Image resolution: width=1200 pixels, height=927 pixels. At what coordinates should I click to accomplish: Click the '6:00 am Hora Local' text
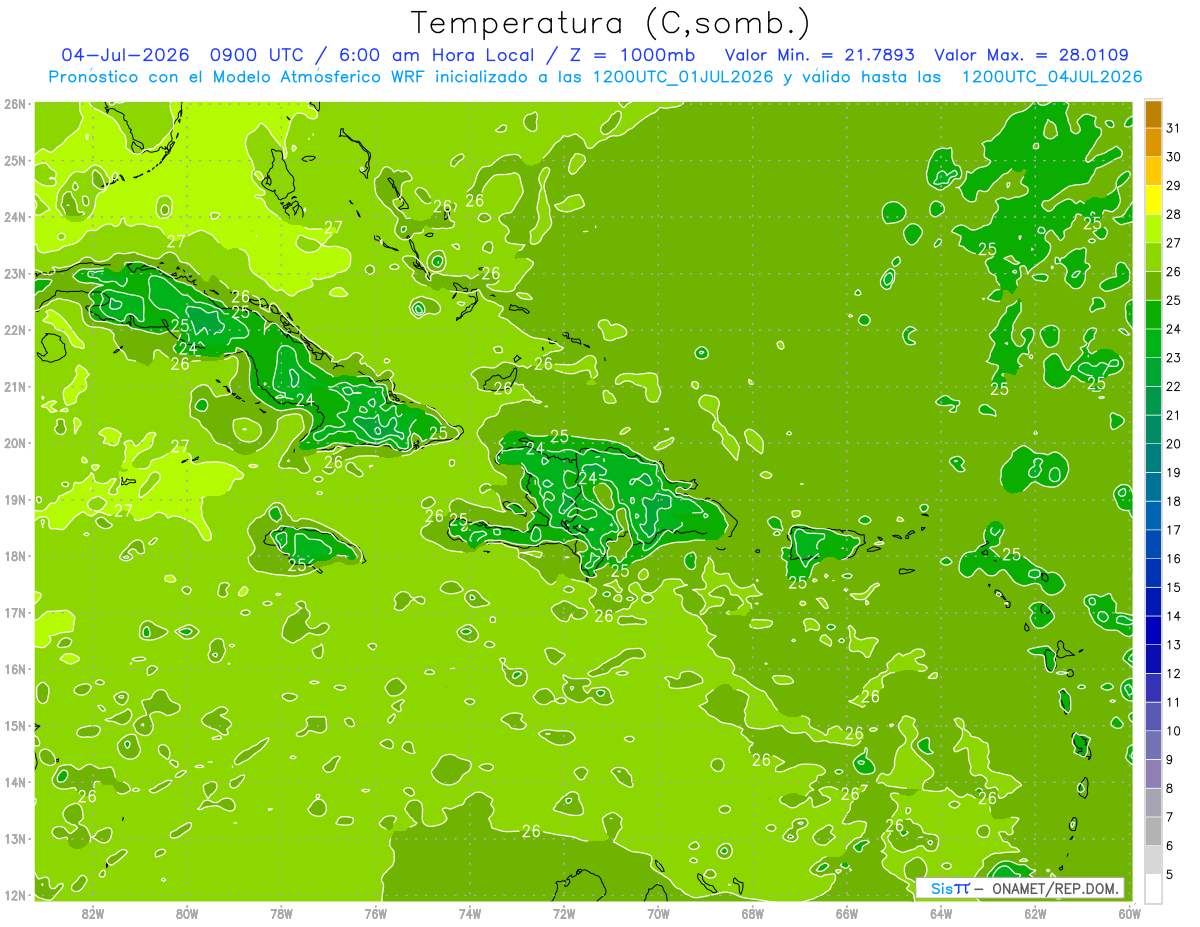(436, 55)
